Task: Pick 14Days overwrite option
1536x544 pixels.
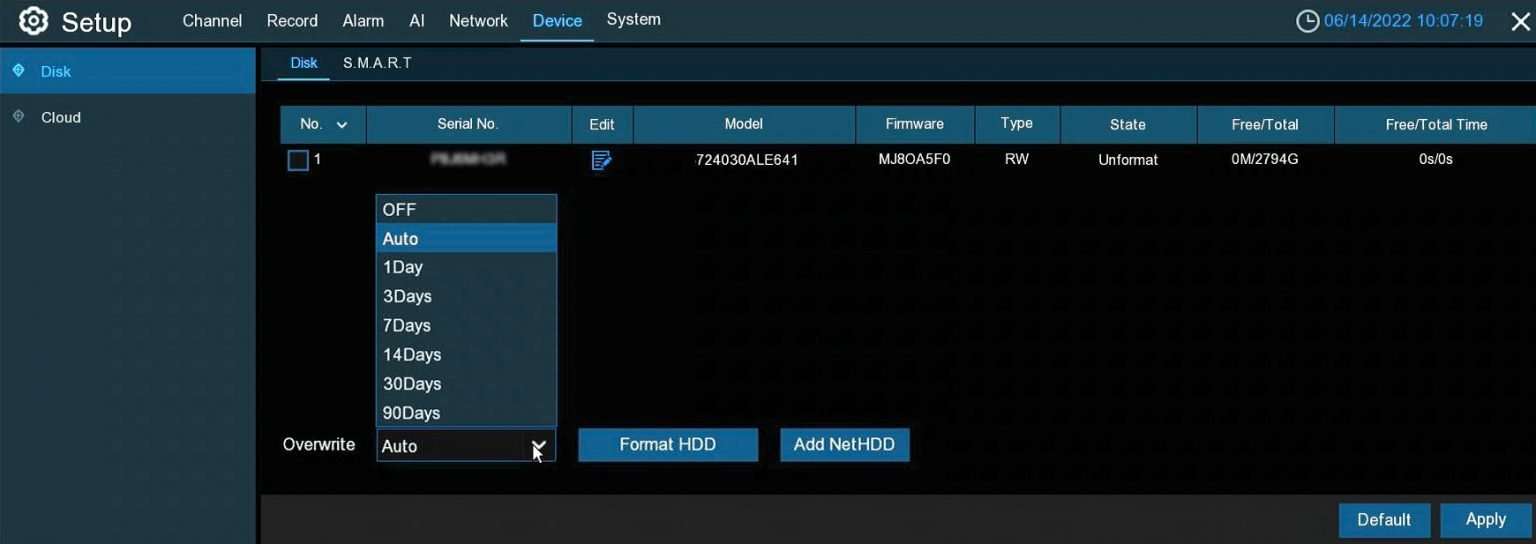Action: point(466,354)
